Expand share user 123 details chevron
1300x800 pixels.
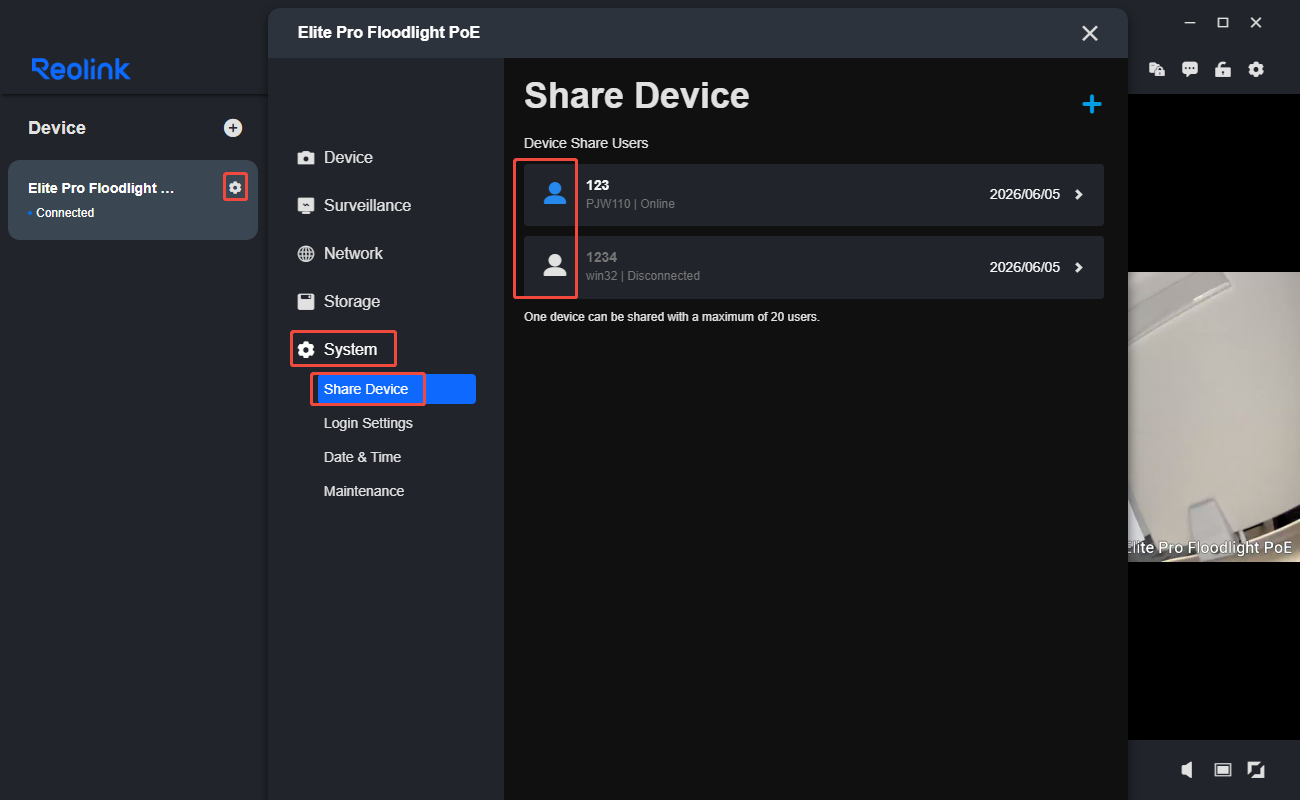pos(1078,195)
